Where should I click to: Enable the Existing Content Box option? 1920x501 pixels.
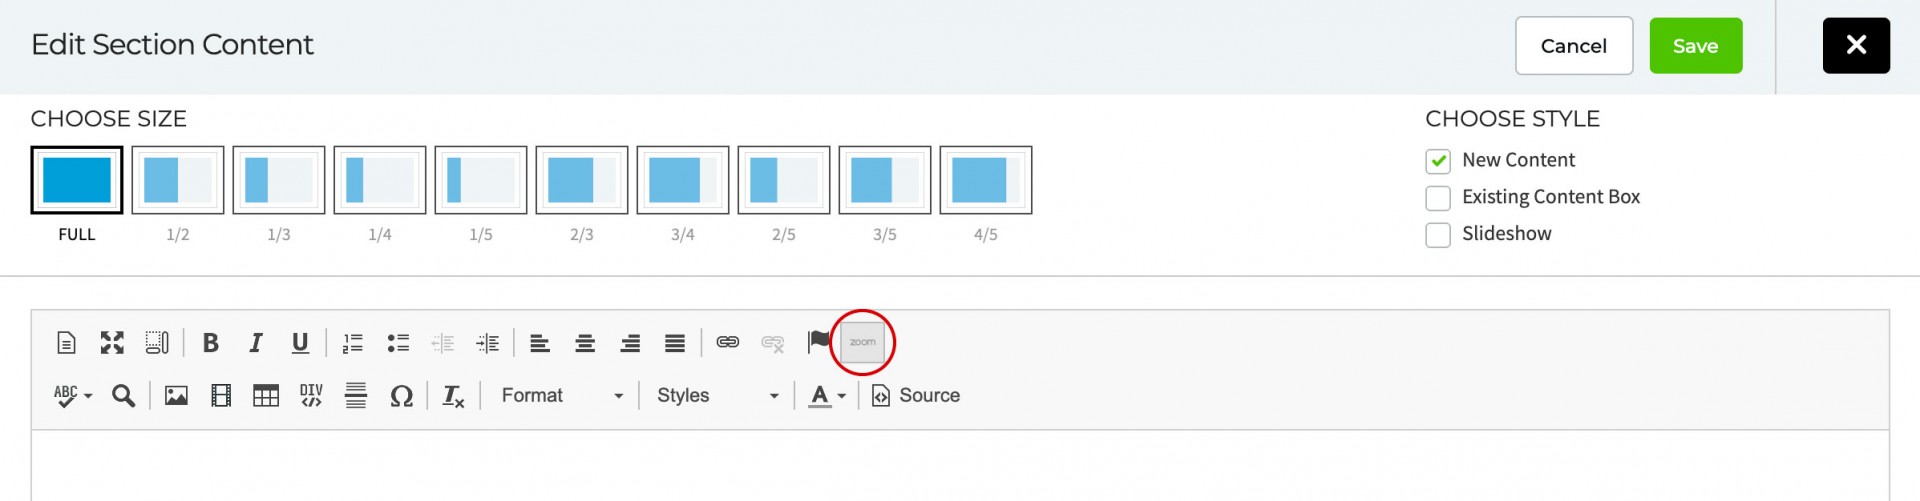pyautogui.click(x=1438, y=198)
